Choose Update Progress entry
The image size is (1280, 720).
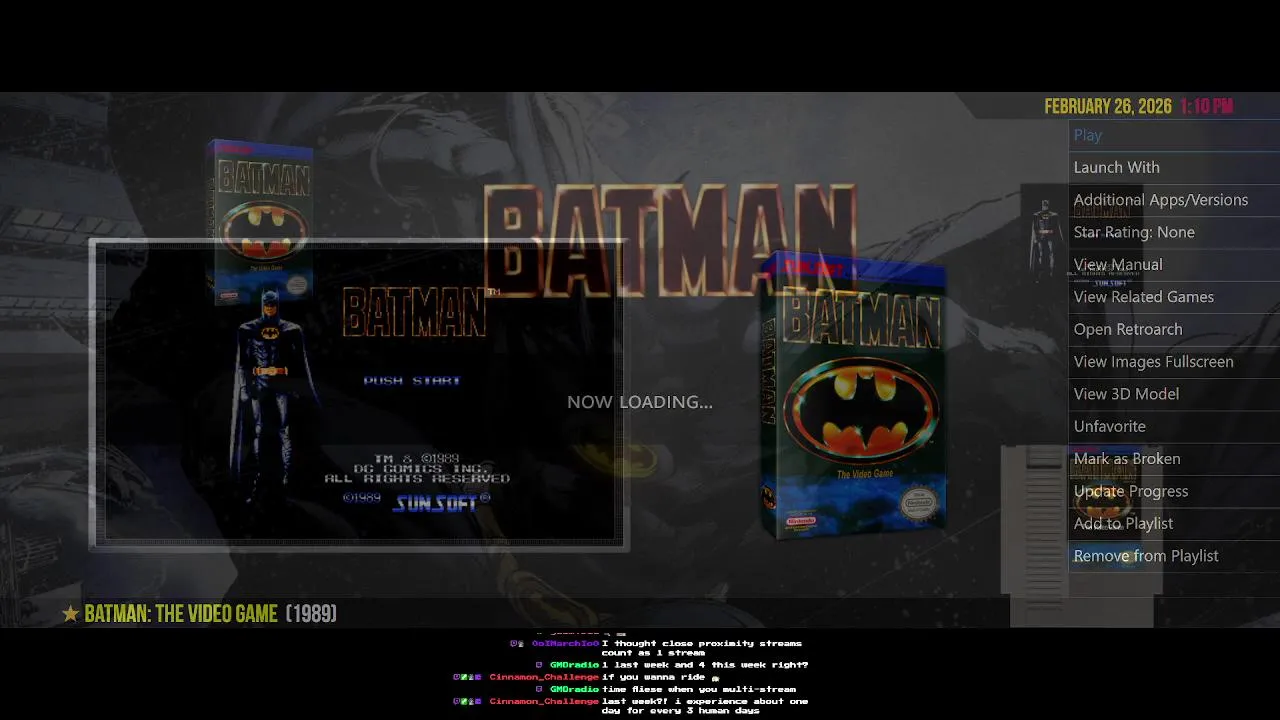[1174, 491]
